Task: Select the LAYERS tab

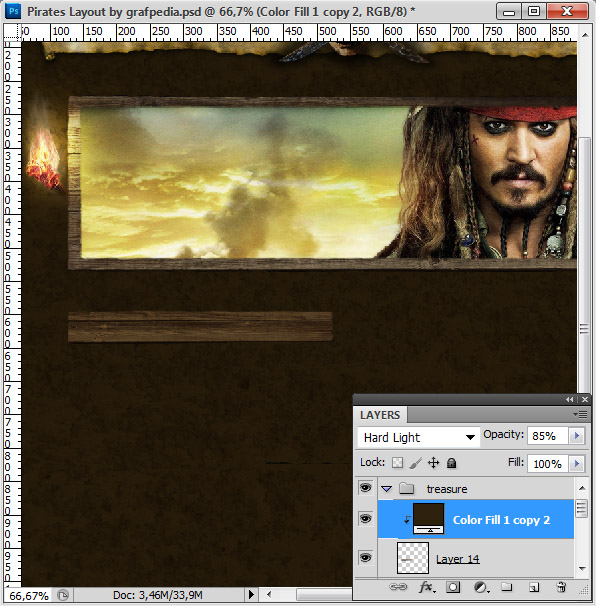Action: (x=380, y=415)
